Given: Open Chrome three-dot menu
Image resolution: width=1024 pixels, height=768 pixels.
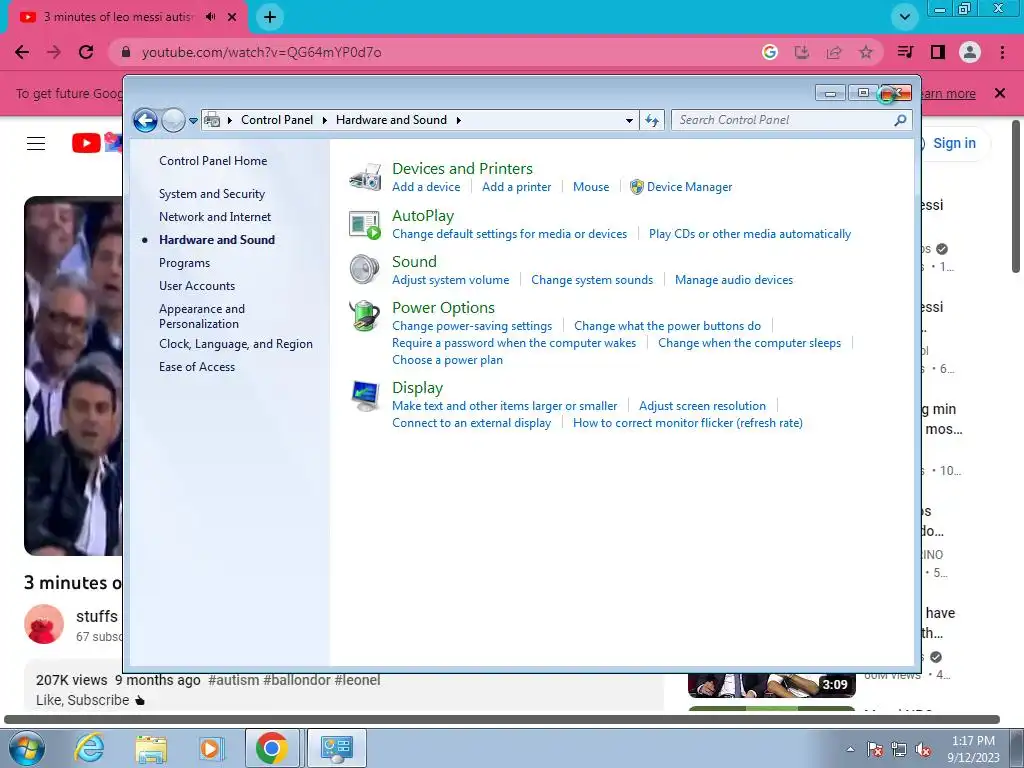Looking at the screenshot, I should point(1002,52).
